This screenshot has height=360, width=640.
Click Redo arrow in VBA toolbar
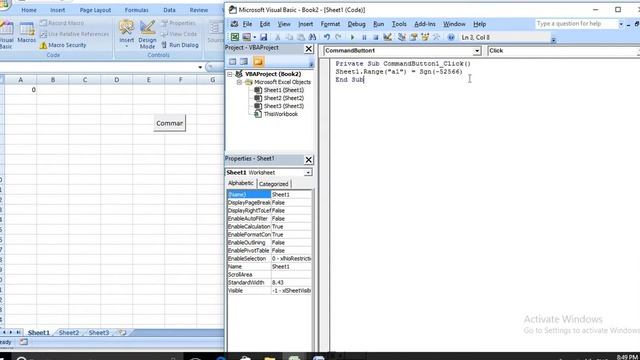point(338,37)
